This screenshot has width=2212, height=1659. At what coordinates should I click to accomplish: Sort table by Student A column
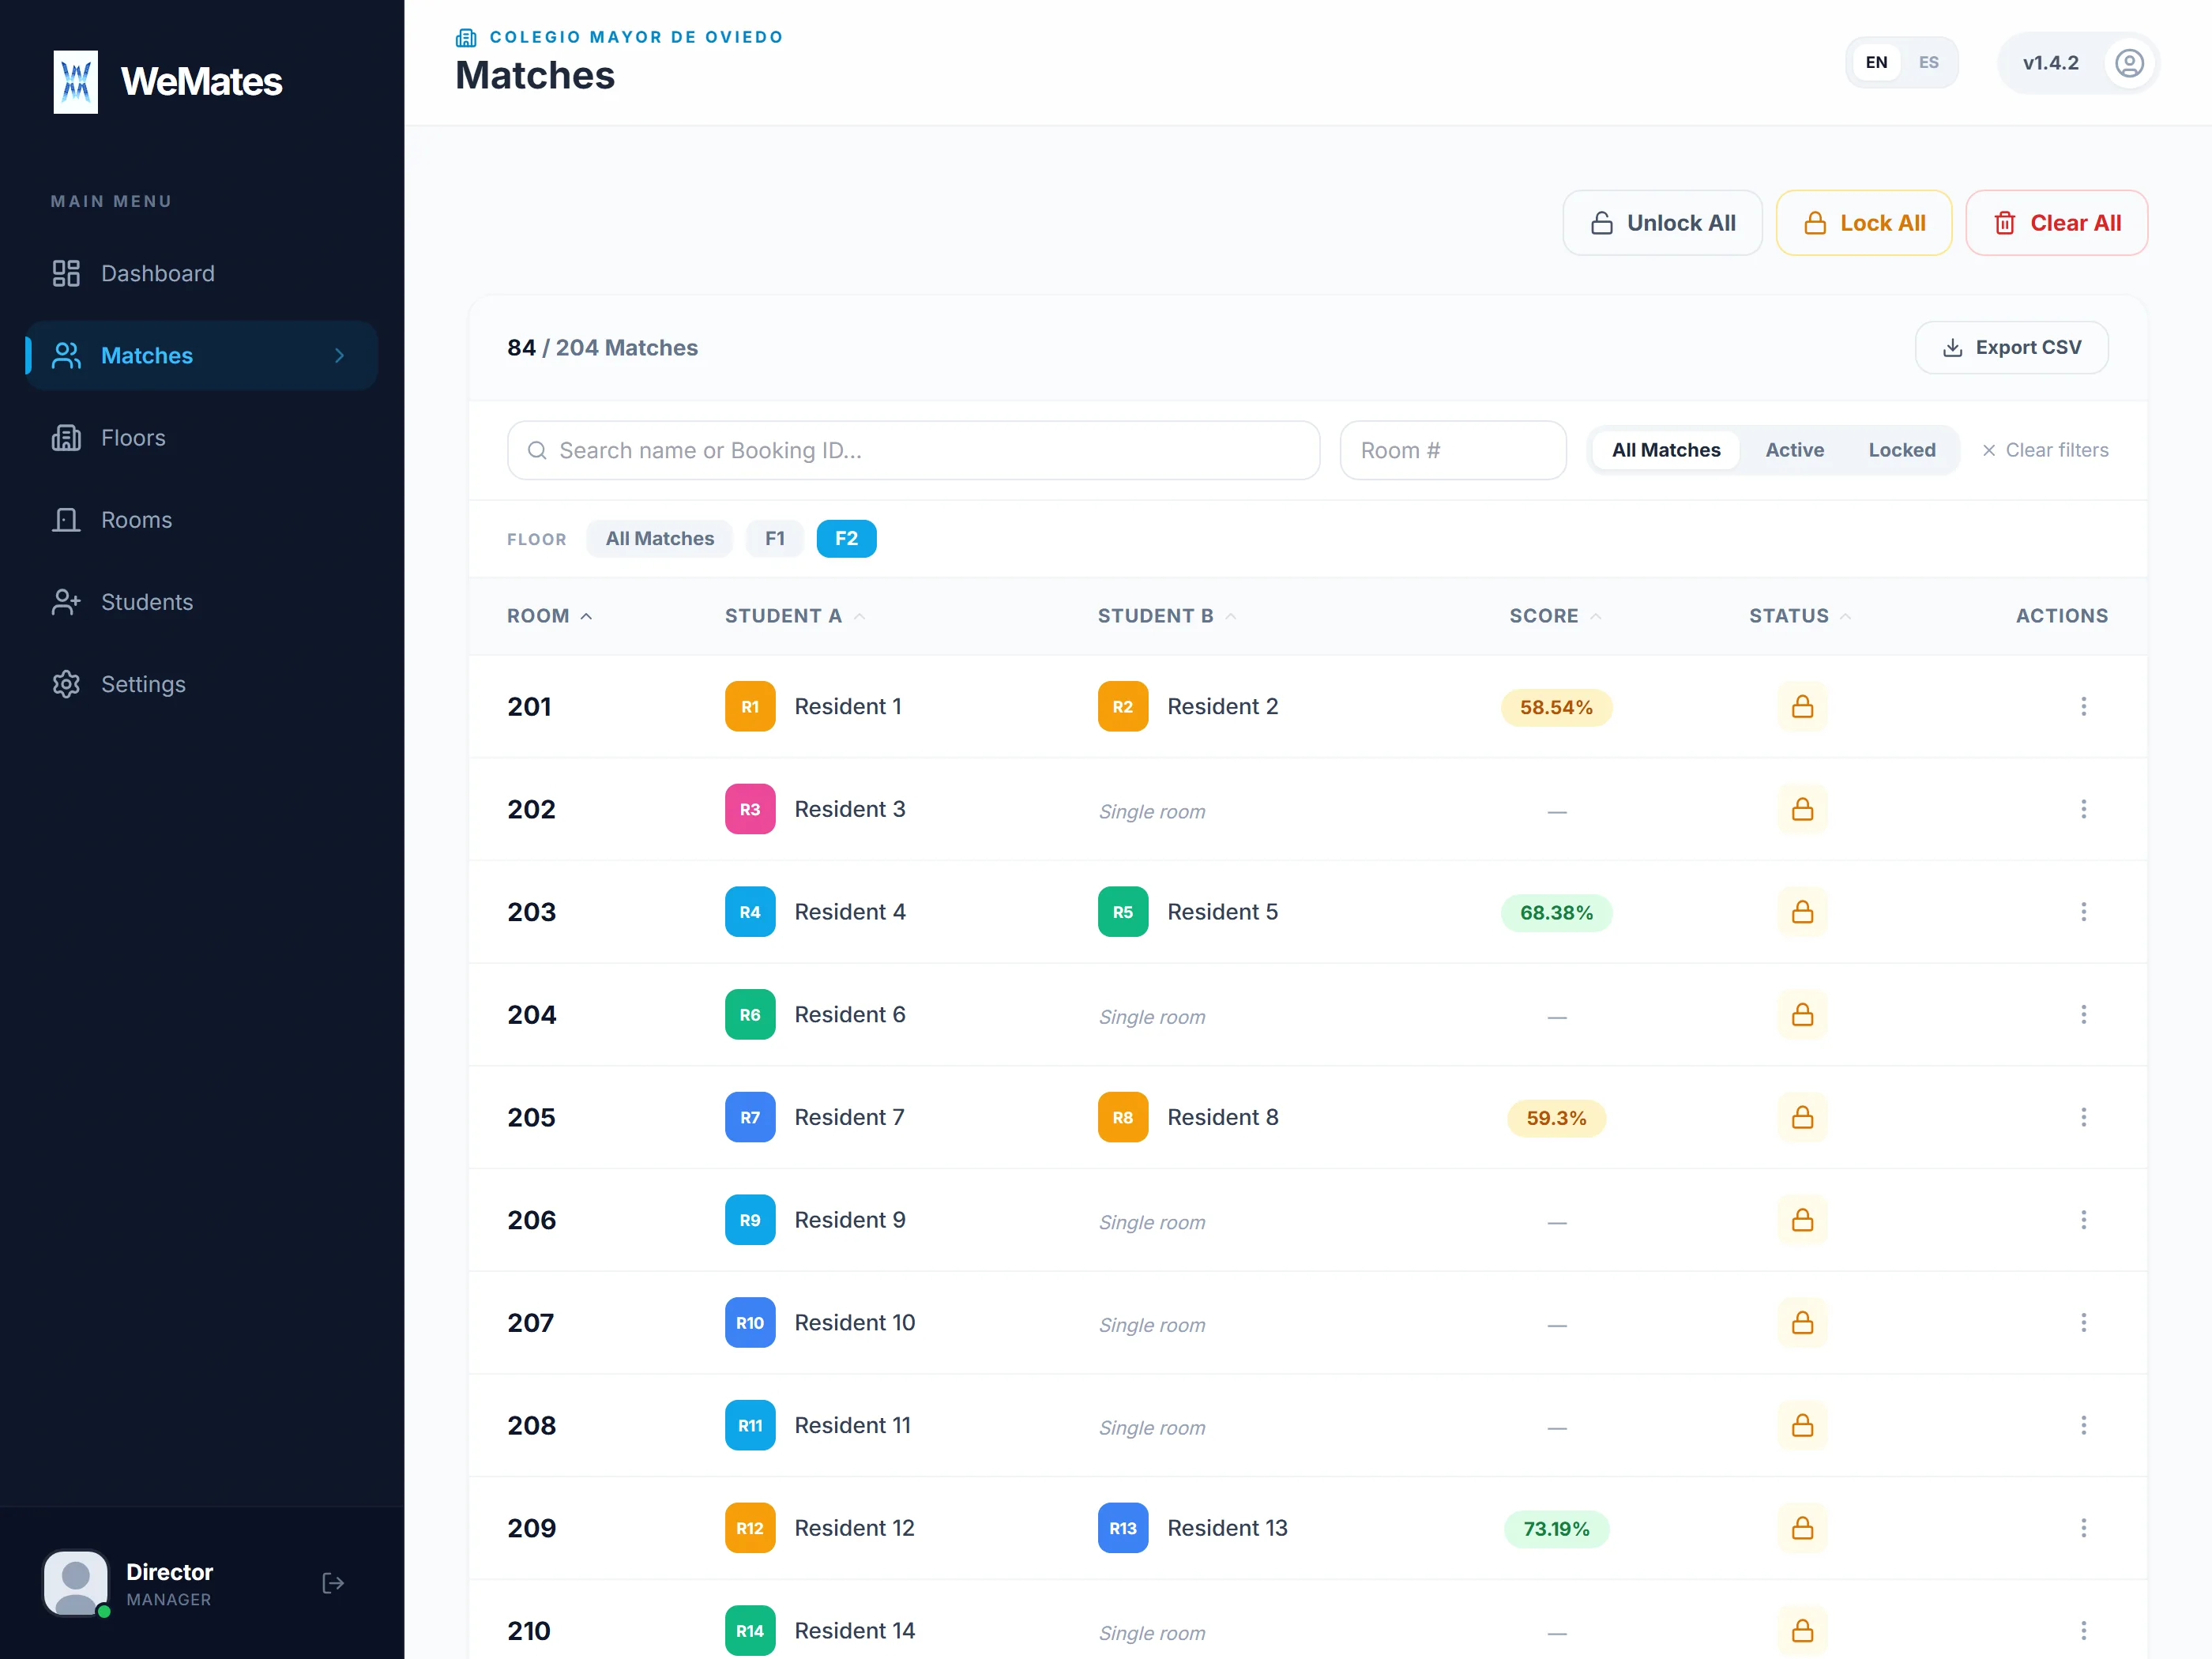pyautogui.click(x=795, y=616)
